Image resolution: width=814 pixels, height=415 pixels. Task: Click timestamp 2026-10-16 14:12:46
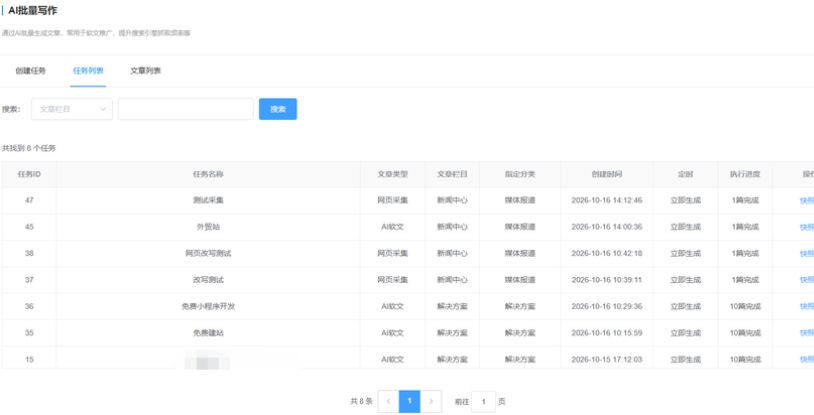607,200
